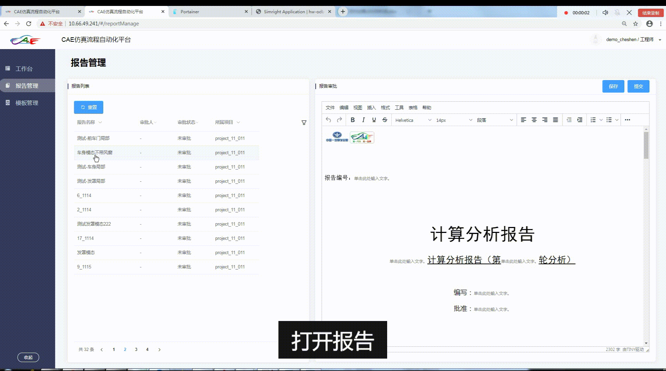Image resolution: width=666 pixels, height=371 pixels.
Task: Undo the last edit in the report editor
Action: point(328,120)
